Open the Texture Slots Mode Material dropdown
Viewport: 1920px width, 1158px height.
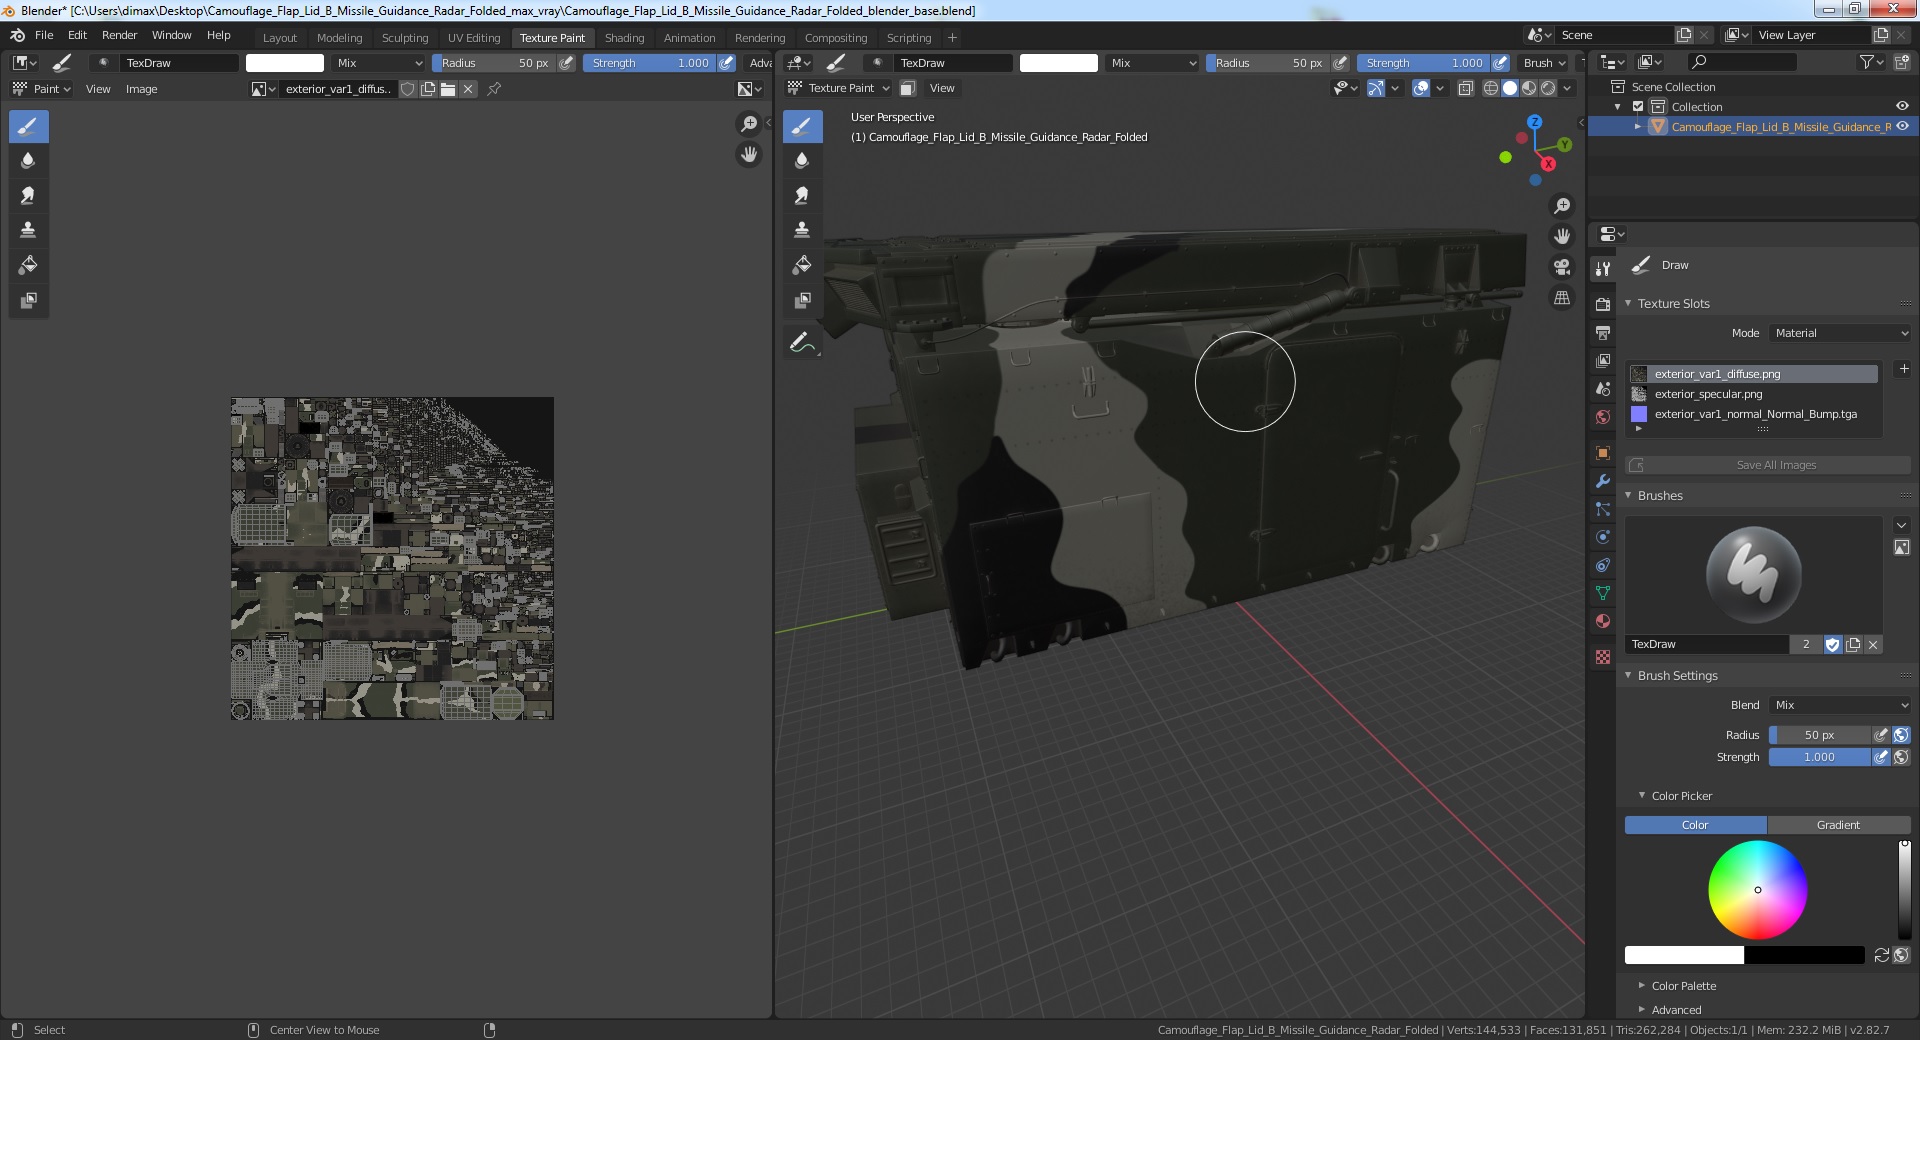pos(1840,333)
